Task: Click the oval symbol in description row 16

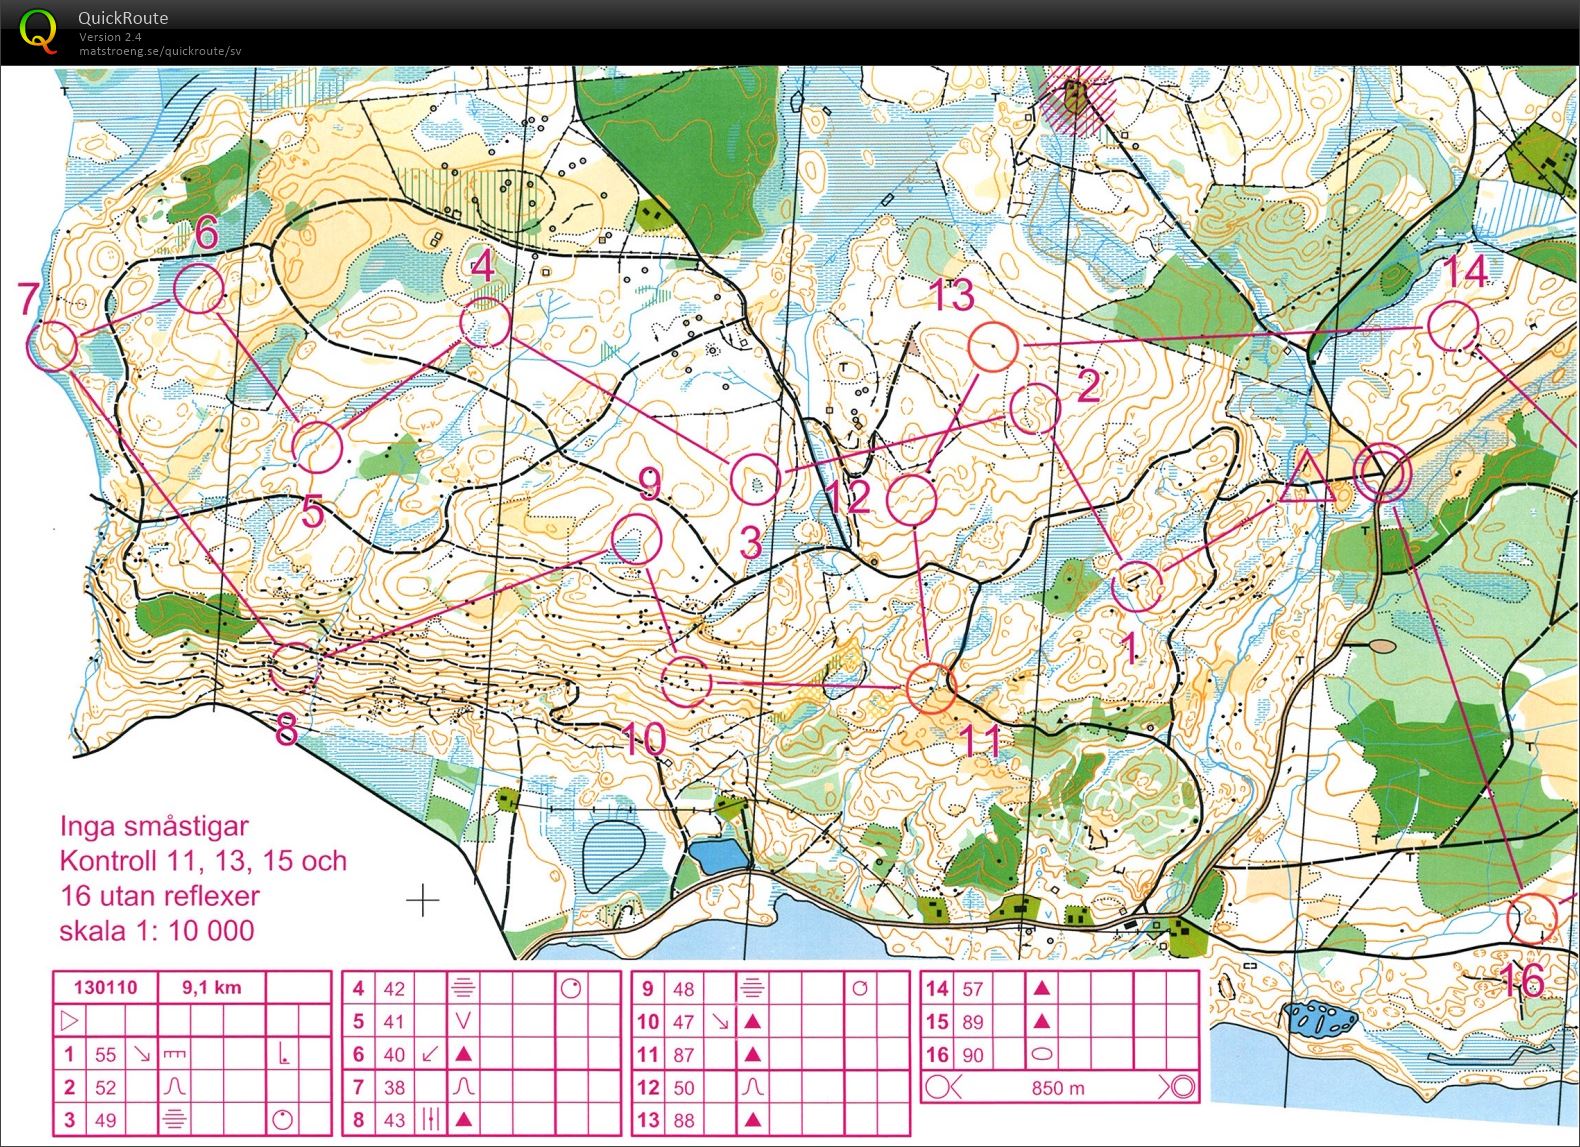Action: tap(1042, 1054)
